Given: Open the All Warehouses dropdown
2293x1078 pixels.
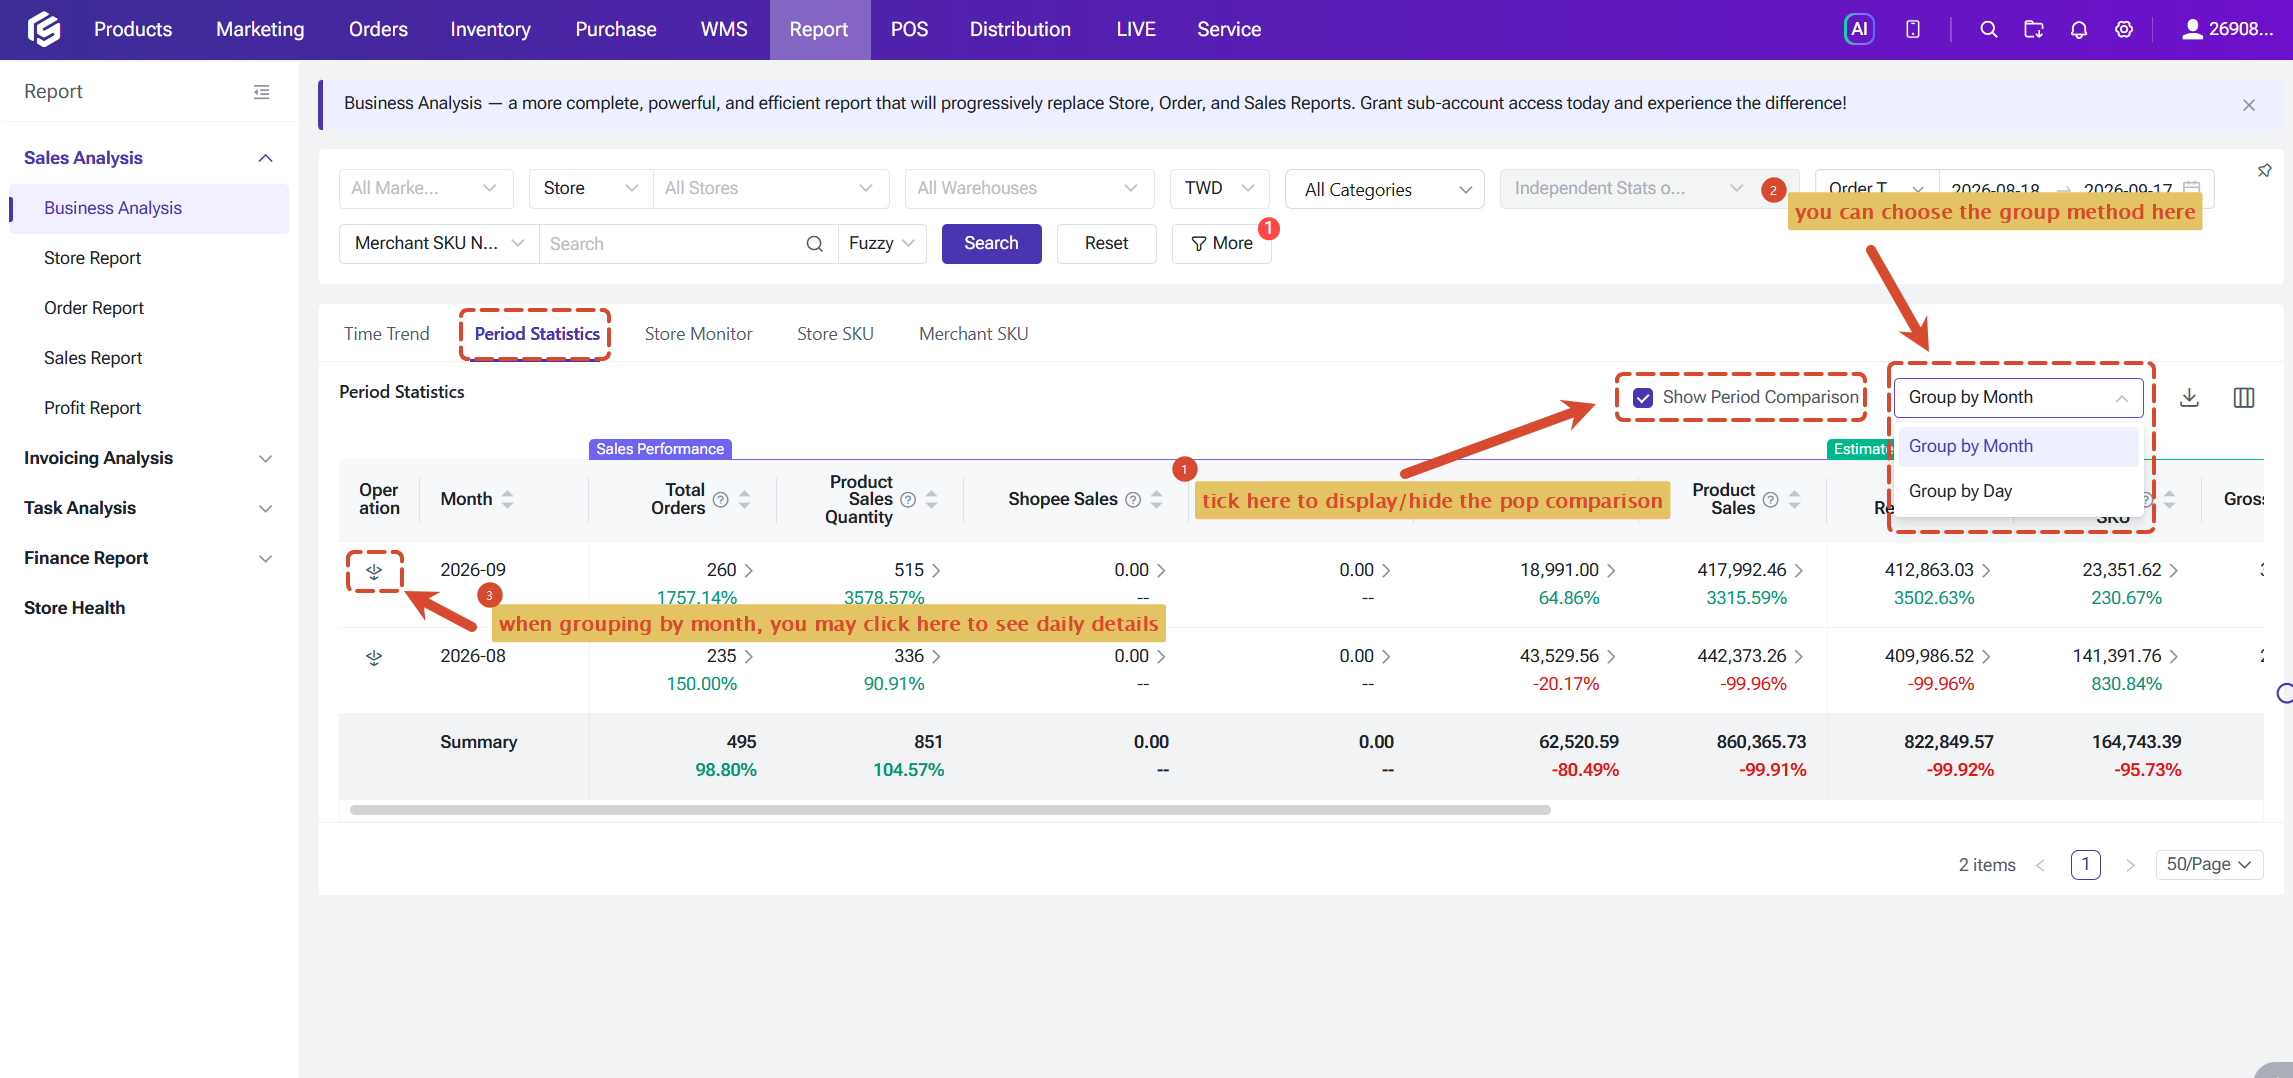Looking at the screenshot, I should pos(1029,188).
